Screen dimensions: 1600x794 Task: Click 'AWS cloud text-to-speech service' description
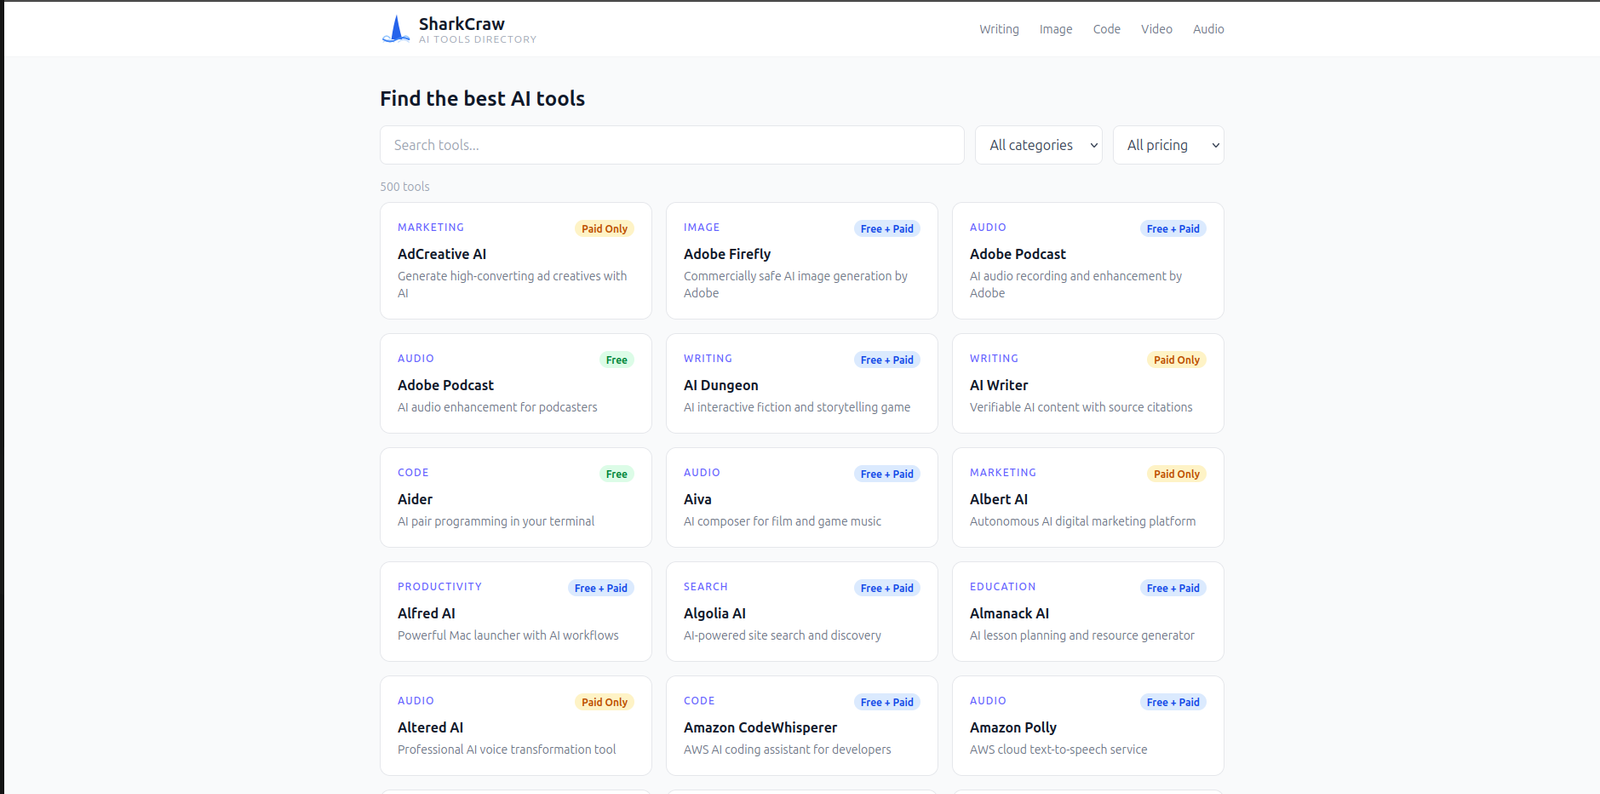point(1059,749)
